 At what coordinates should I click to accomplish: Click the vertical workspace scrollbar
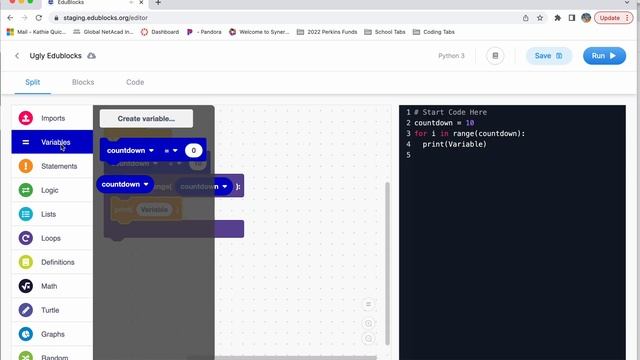[387, 264]
